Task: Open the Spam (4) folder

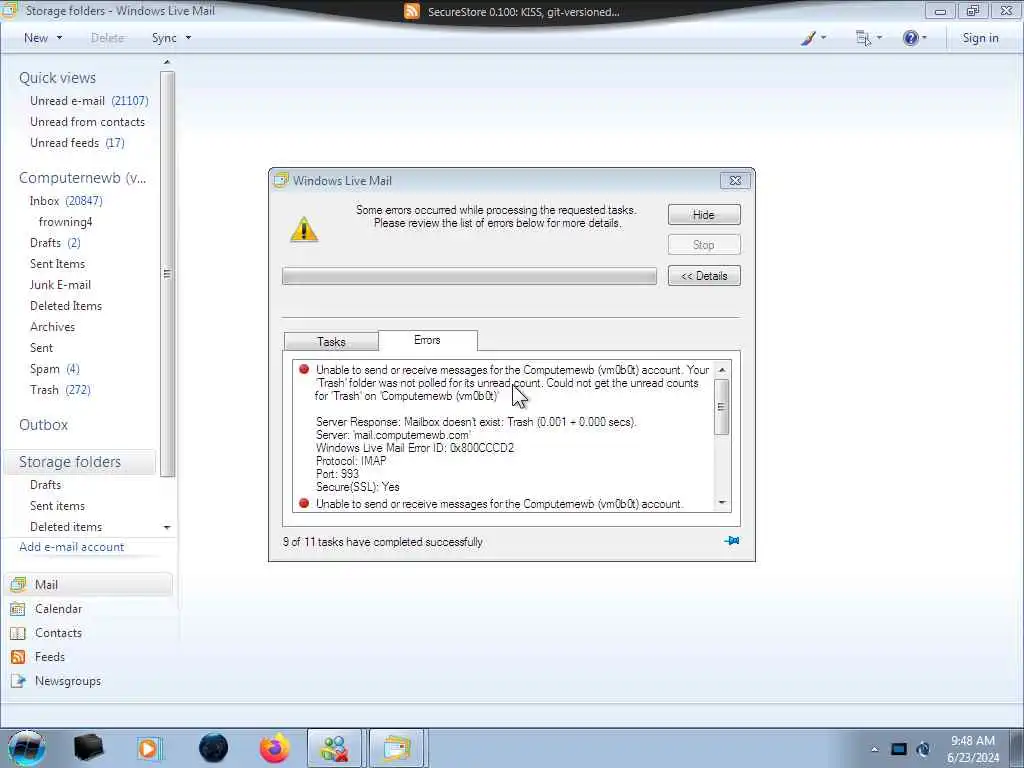Action: coord(55,369)
